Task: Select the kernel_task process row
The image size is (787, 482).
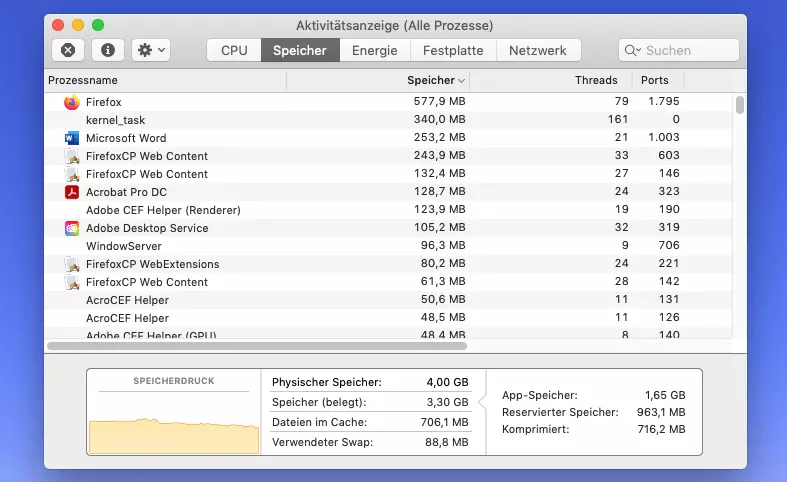Action: (388, 119)
